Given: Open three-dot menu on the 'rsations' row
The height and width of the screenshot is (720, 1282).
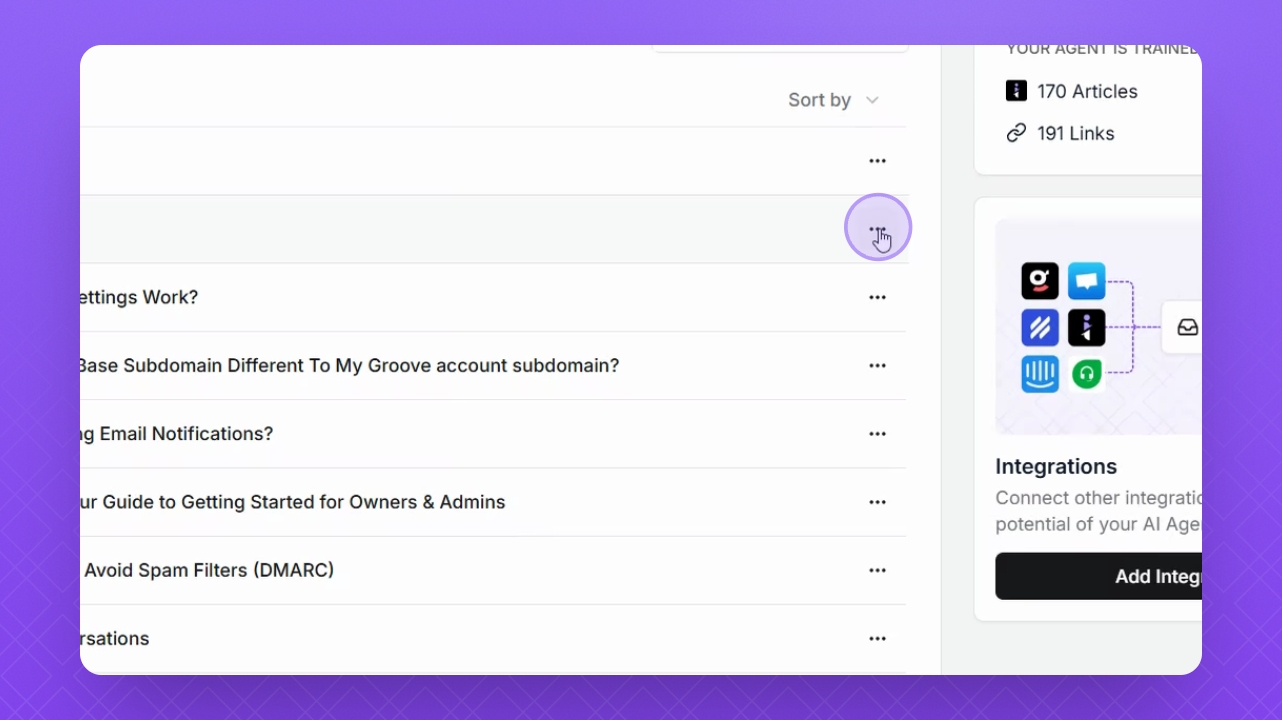Looking at the screenshot, I should pyautogui.click(x=878, y=639).
